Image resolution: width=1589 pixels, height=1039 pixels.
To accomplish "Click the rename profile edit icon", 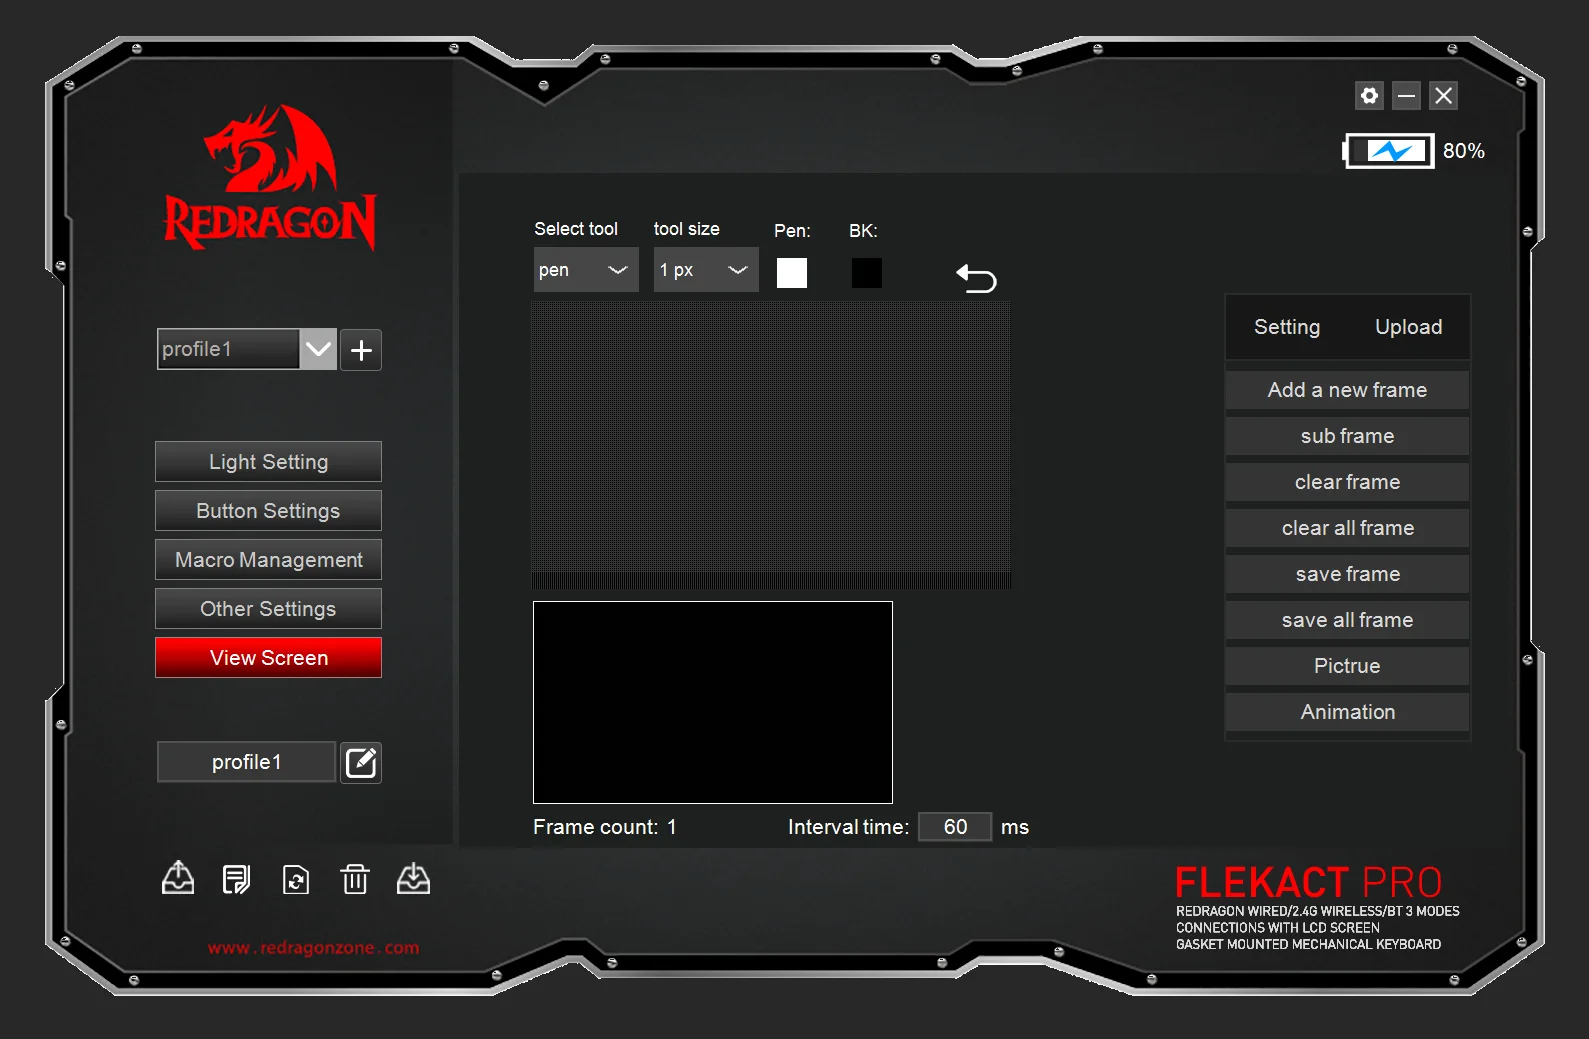I will point(361,763).
